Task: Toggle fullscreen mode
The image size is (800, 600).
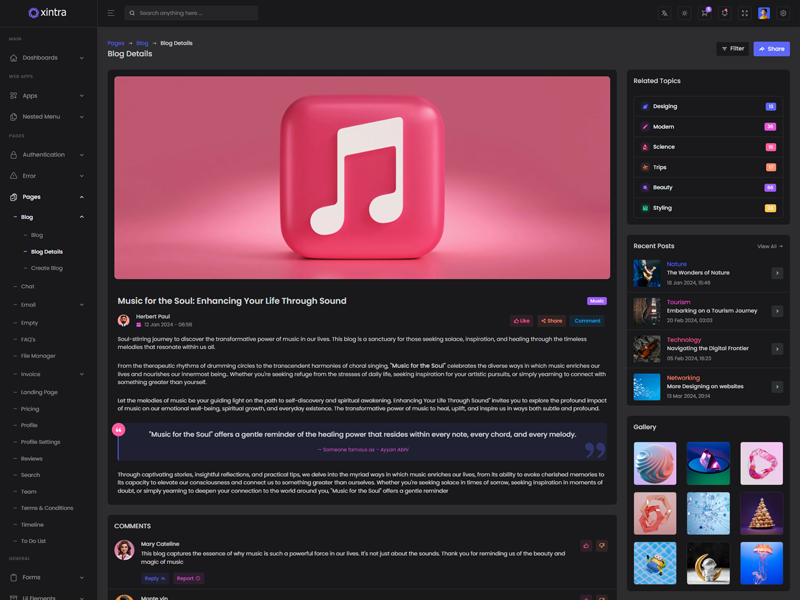Action: [744, 13]
